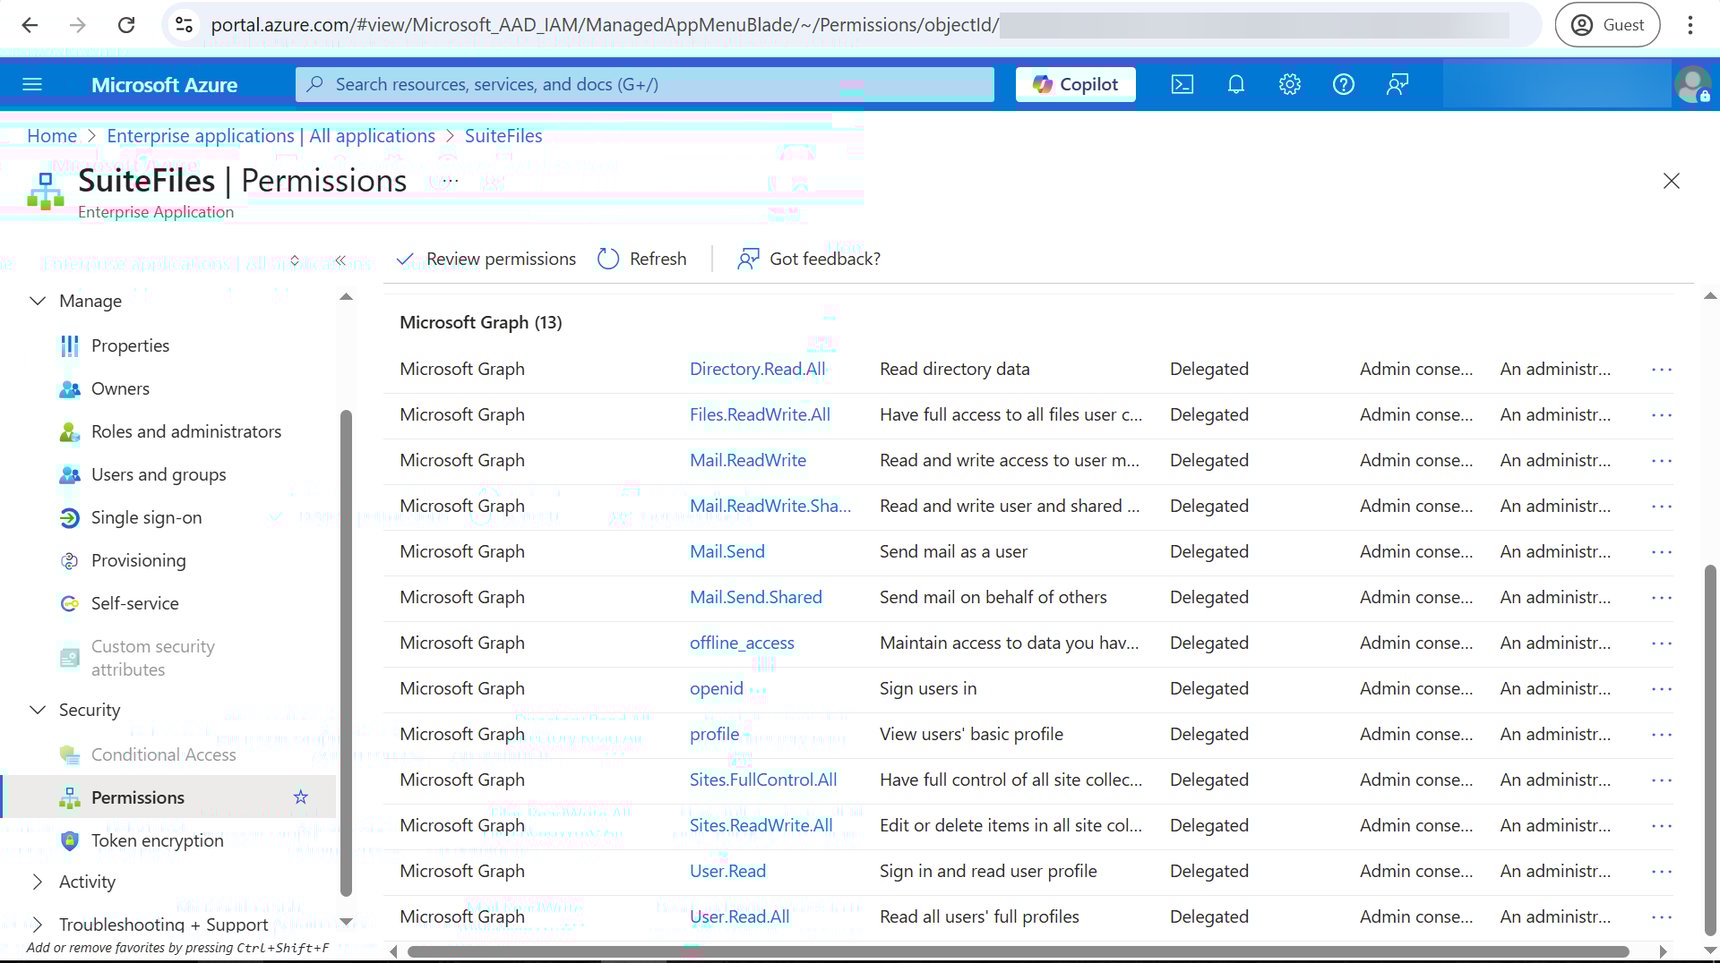Launch the Cloud Shell terminal

point(1182,84)
